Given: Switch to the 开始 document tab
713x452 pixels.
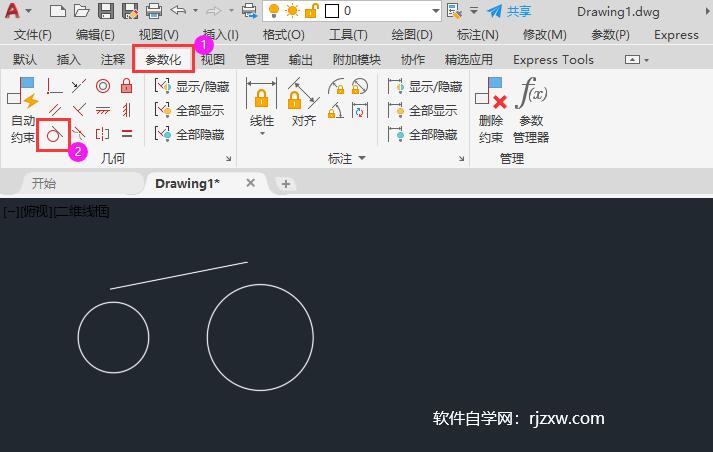Looking at the screenshot, I should click(x=44, y=183).
